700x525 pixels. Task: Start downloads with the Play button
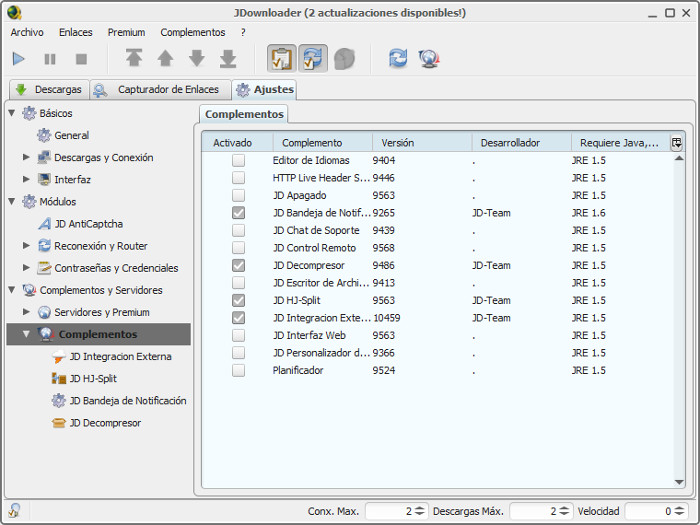pos(19,58)
